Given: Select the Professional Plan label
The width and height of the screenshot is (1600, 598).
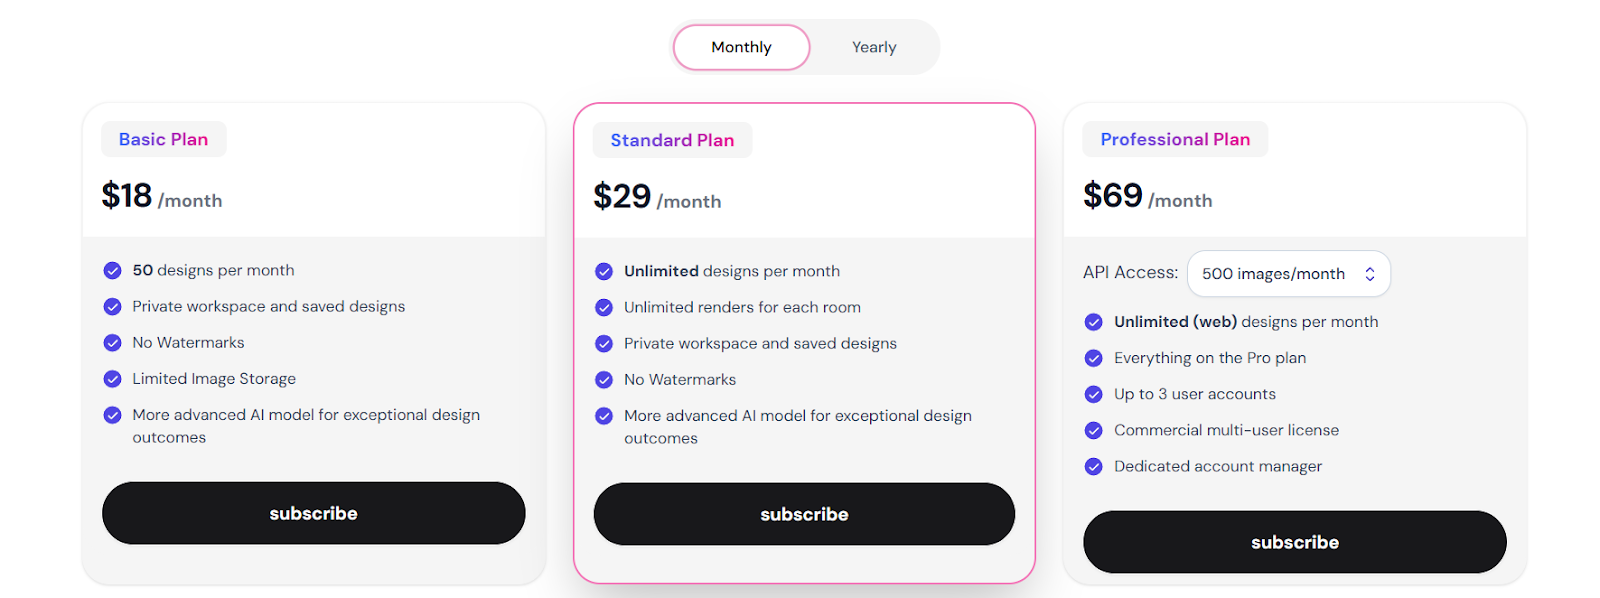Looking at the screenshot, I should pyautogui.click(x=1175, y=139).
